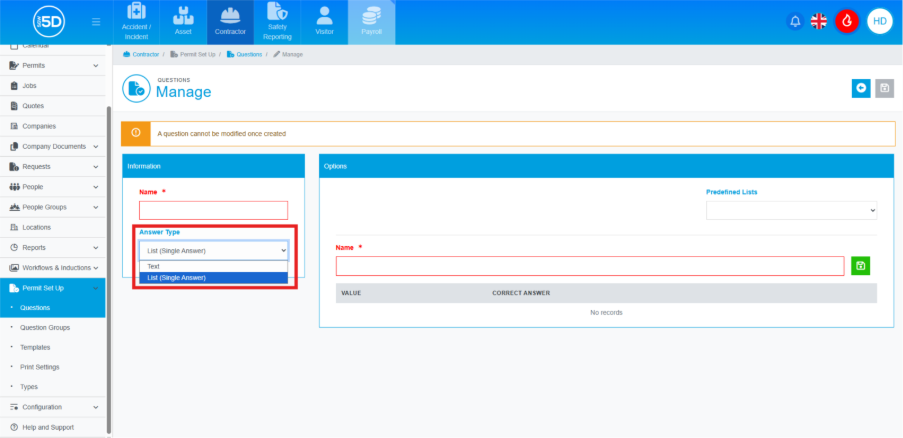The image size is (903, 438).
Task: Click the sidebar vertical scrollbar
Action: tap(109, 269)
